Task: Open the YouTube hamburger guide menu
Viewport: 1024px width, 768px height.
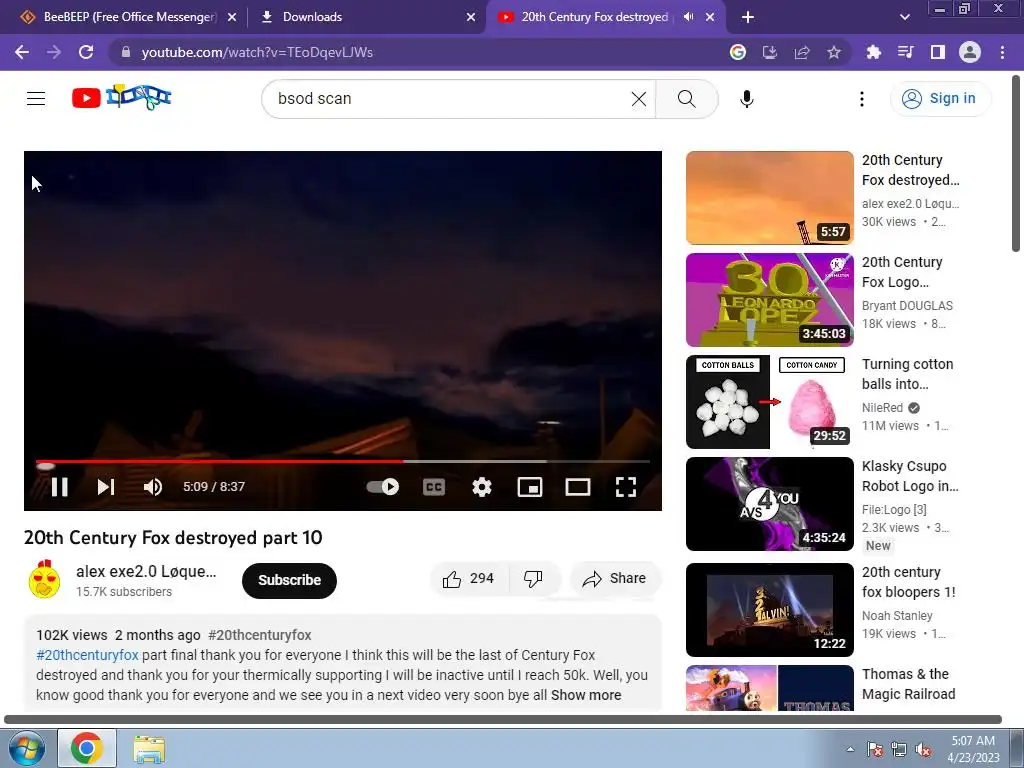Action: click(x=36, y=98)
